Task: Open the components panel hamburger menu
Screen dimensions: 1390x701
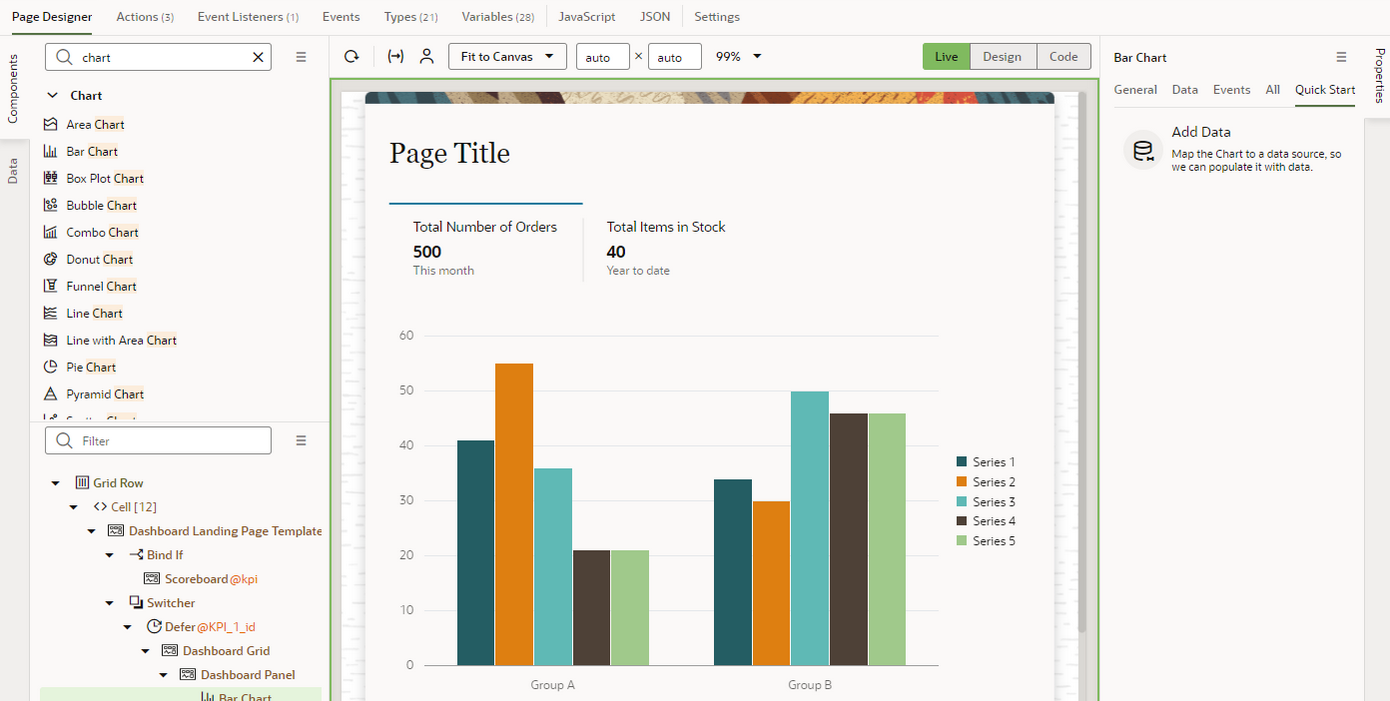Action: pyautogui.click(x=300, y=57)
